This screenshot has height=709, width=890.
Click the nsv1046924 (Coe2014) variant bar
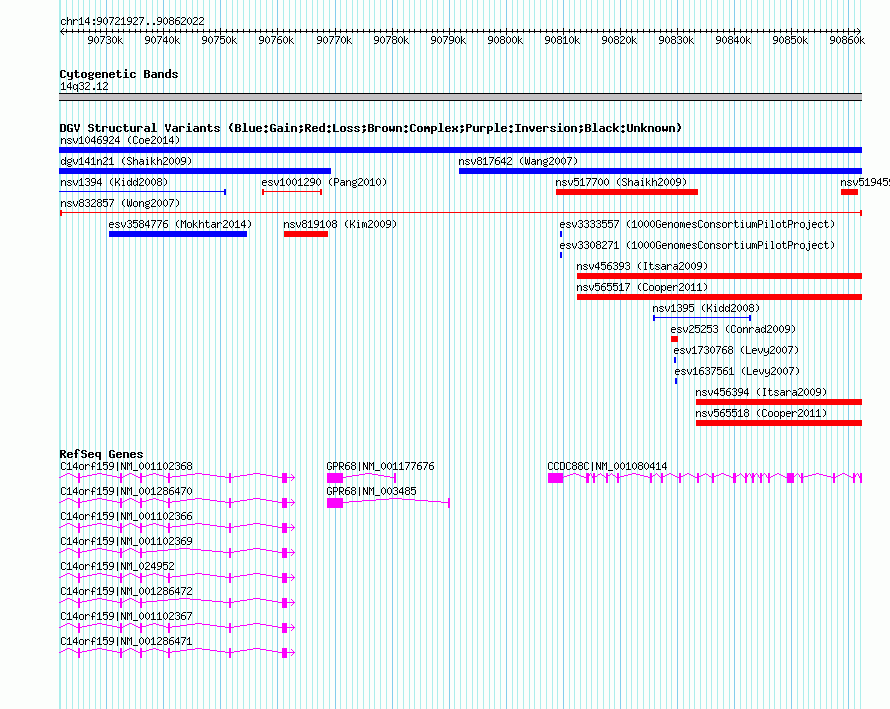tap(460, 150)
